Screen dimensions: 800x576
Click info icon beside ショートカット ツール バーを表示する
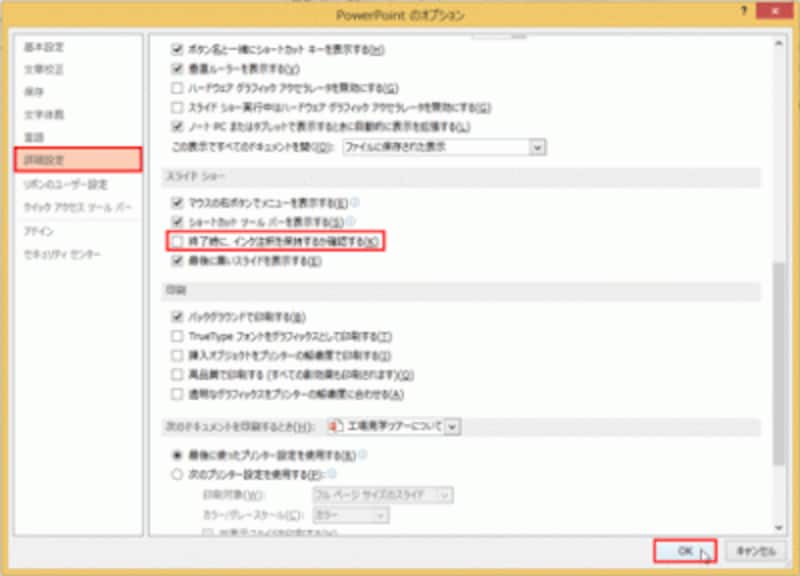351,222
